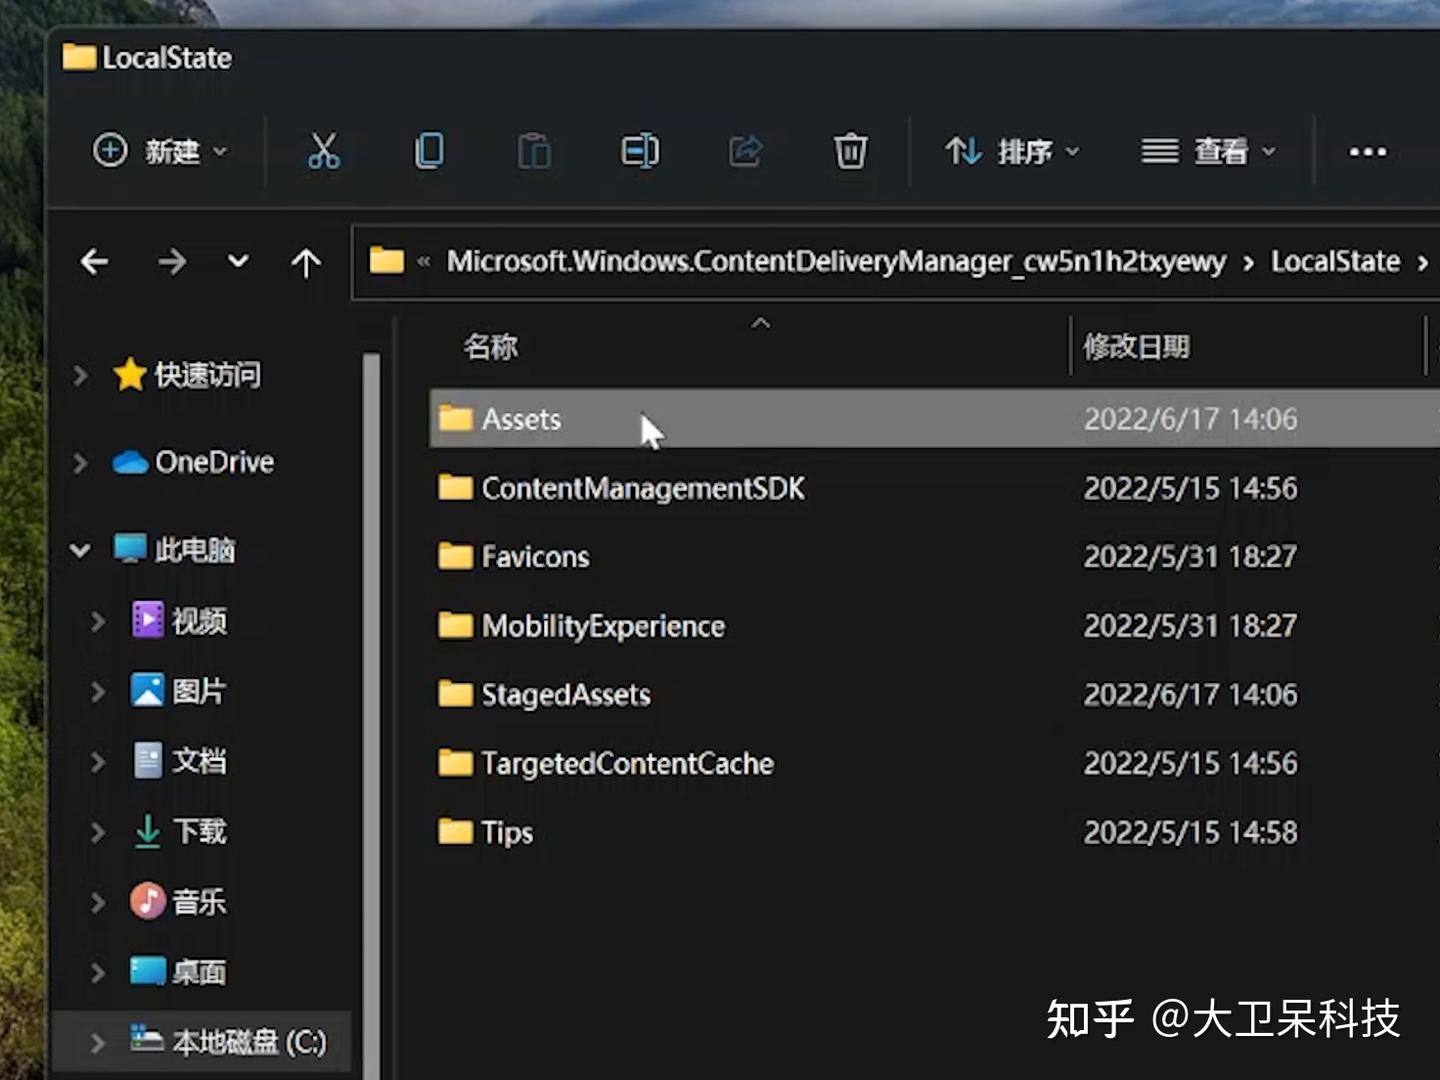
Task: Click the Share icon in toolbar
Action: click(745, 151)
